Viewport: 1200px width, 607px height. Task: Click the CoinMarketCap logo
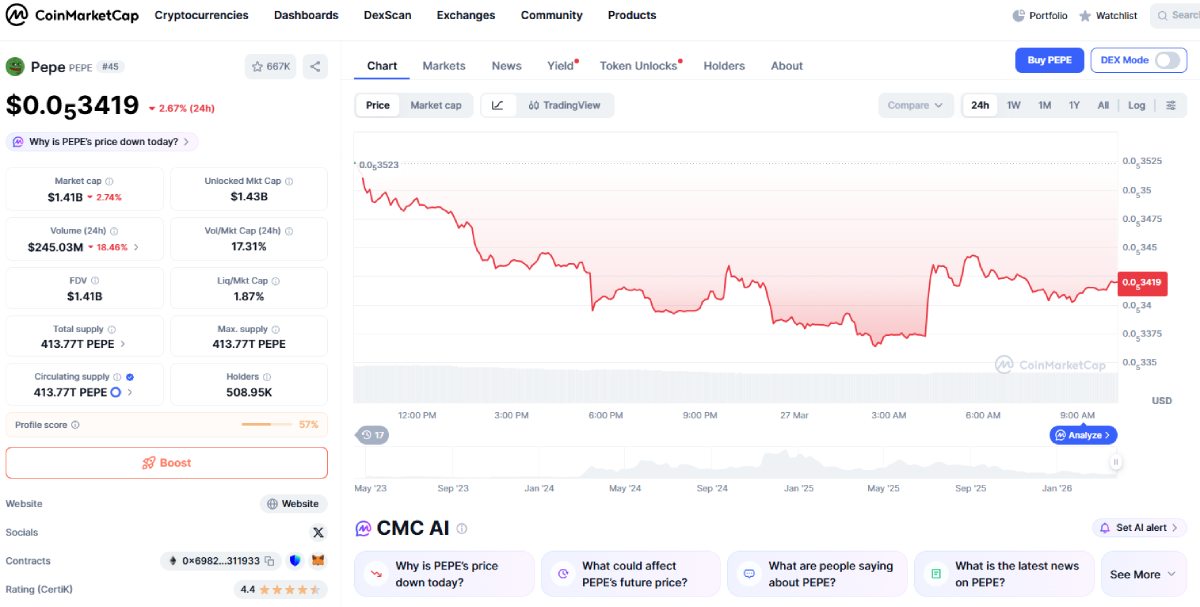click(72, 15)
